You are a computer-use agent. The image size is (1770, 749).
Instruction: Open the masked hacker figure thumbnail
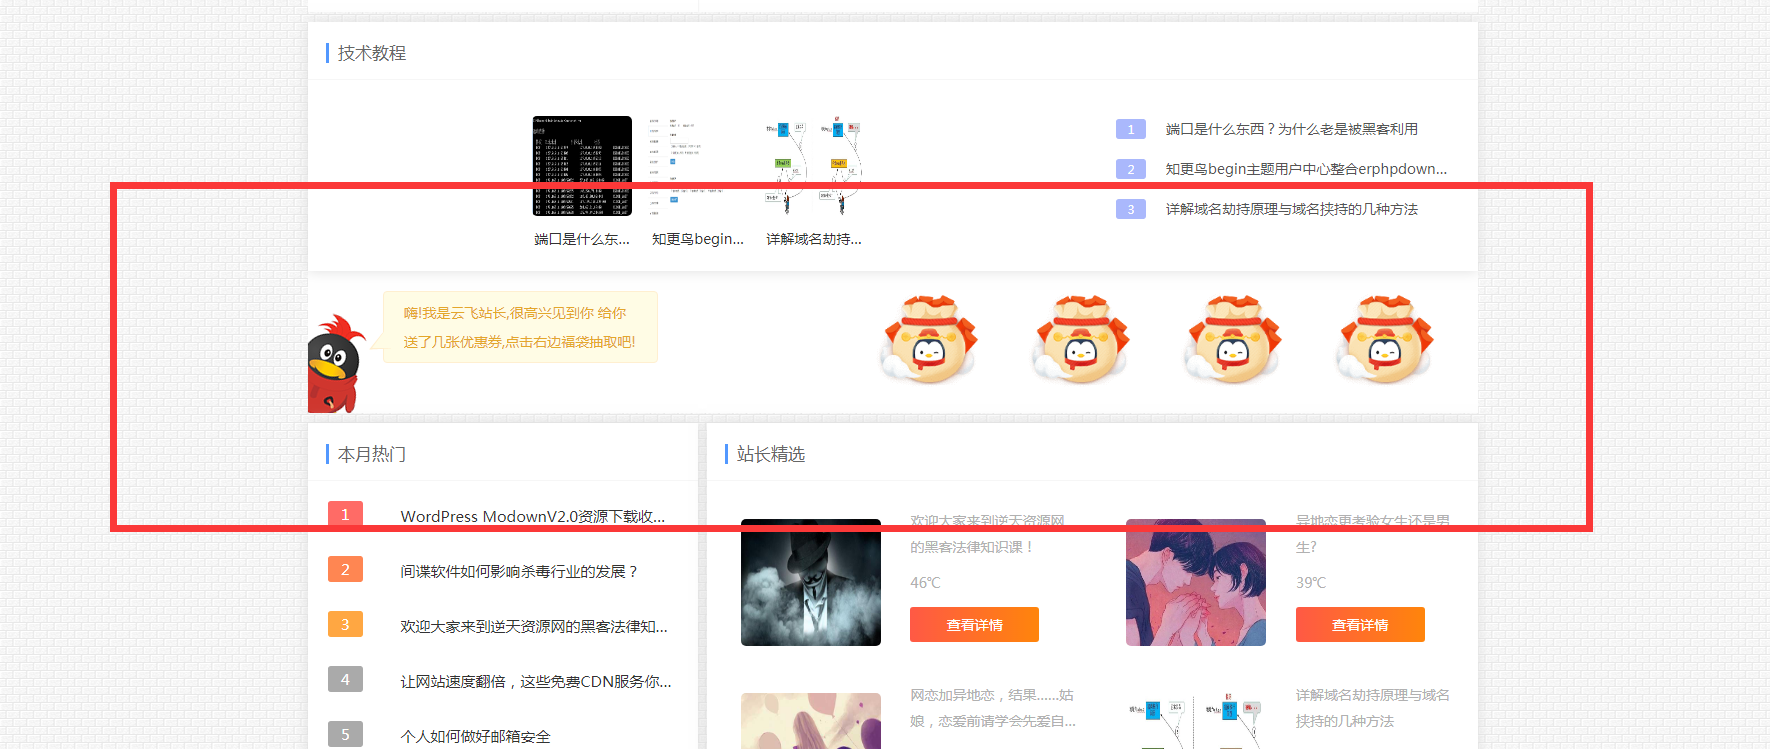tap(811, 582)
